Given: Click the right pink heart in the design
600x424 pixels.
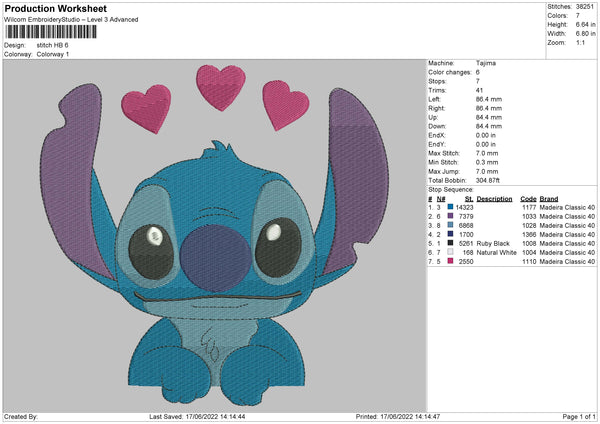Looking at the screenshot, I should [285, 102].
